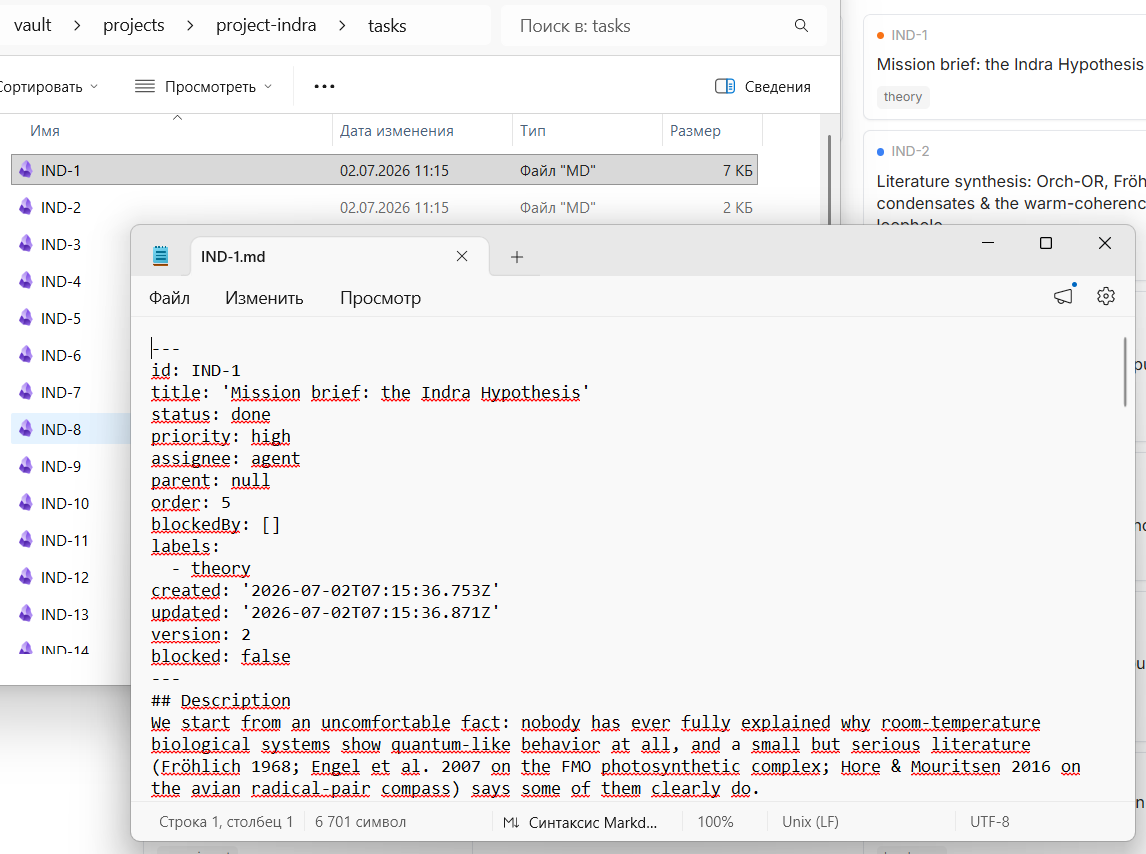The height and width of the screenshot is (854, 1146).
Task: Click the IND-2 file icon in Explorer
Action: pyautogui.click(x=26, y=207)
